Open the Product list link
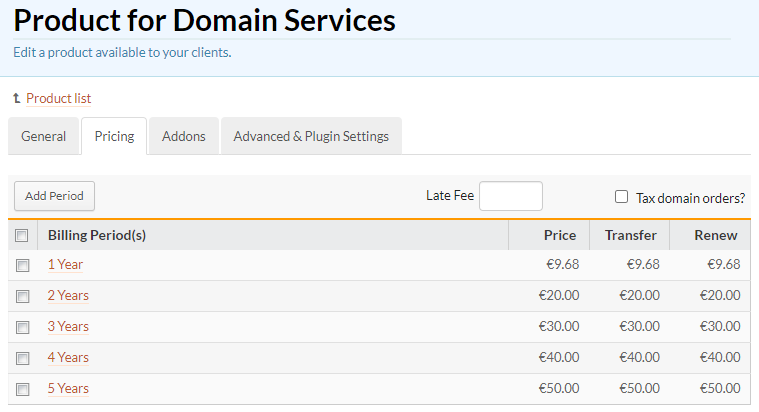The height and width of the screenshot is (412, 759). pyautogui.click(x=59, y=98)
